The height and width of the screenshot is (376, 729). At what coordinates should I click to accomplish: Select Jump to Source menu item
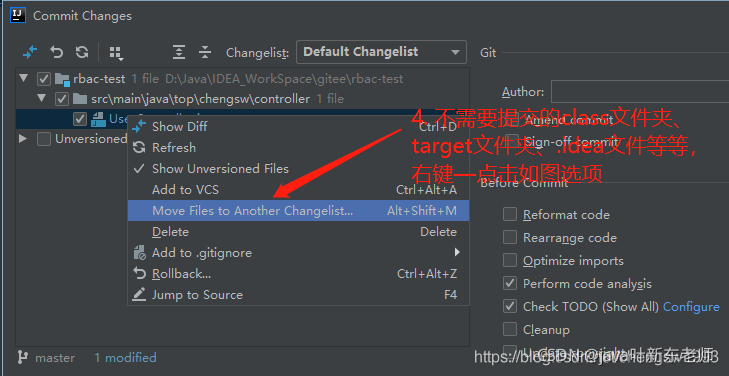click(x=298, y=295)
